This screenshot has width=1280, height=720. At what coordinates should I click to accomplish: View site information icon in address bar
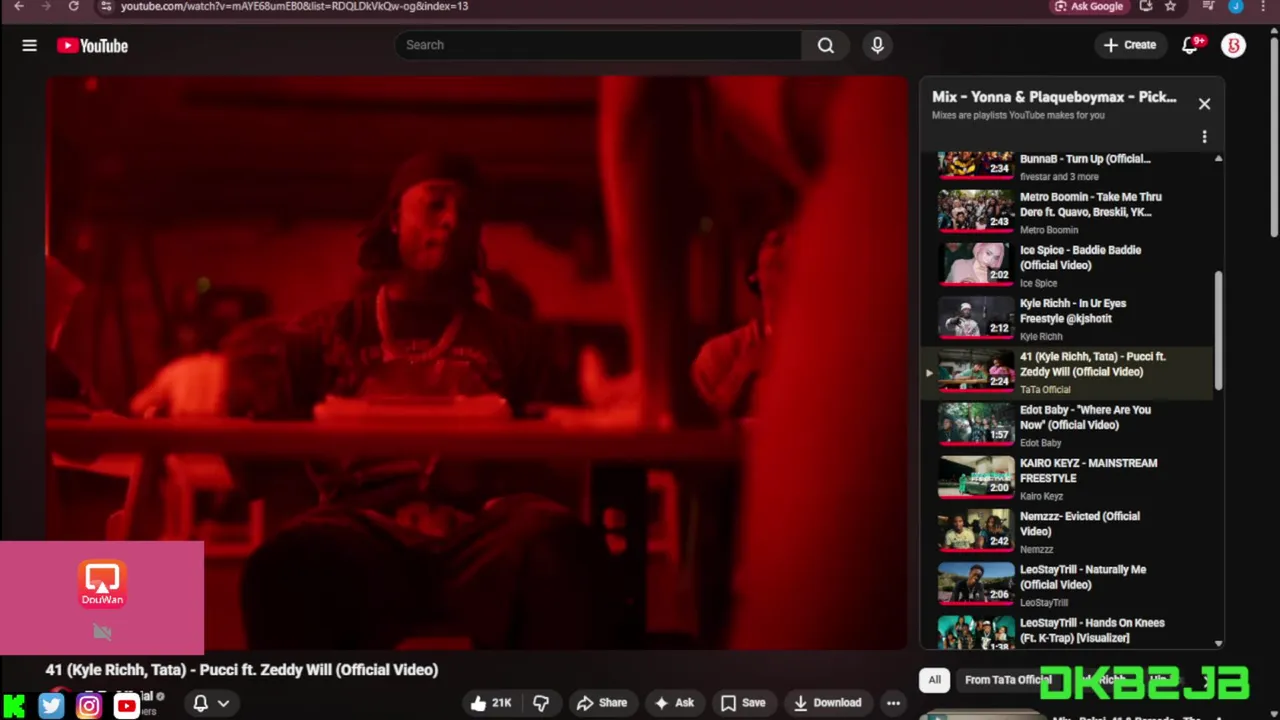(x=106, y=6)
